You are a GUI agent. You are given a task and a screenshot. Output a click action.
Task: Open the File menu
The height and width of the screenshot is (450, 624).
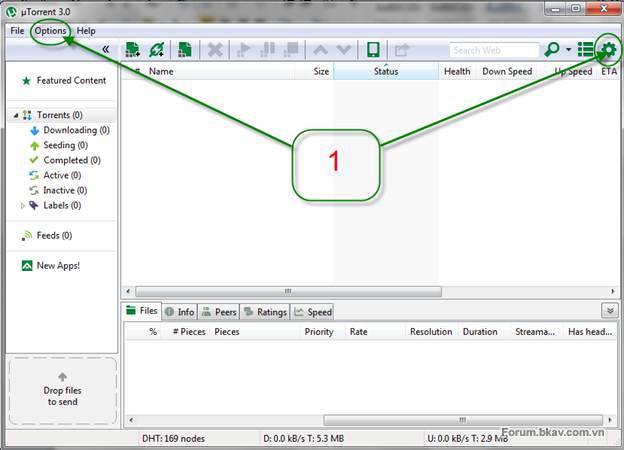click(17, 31)
